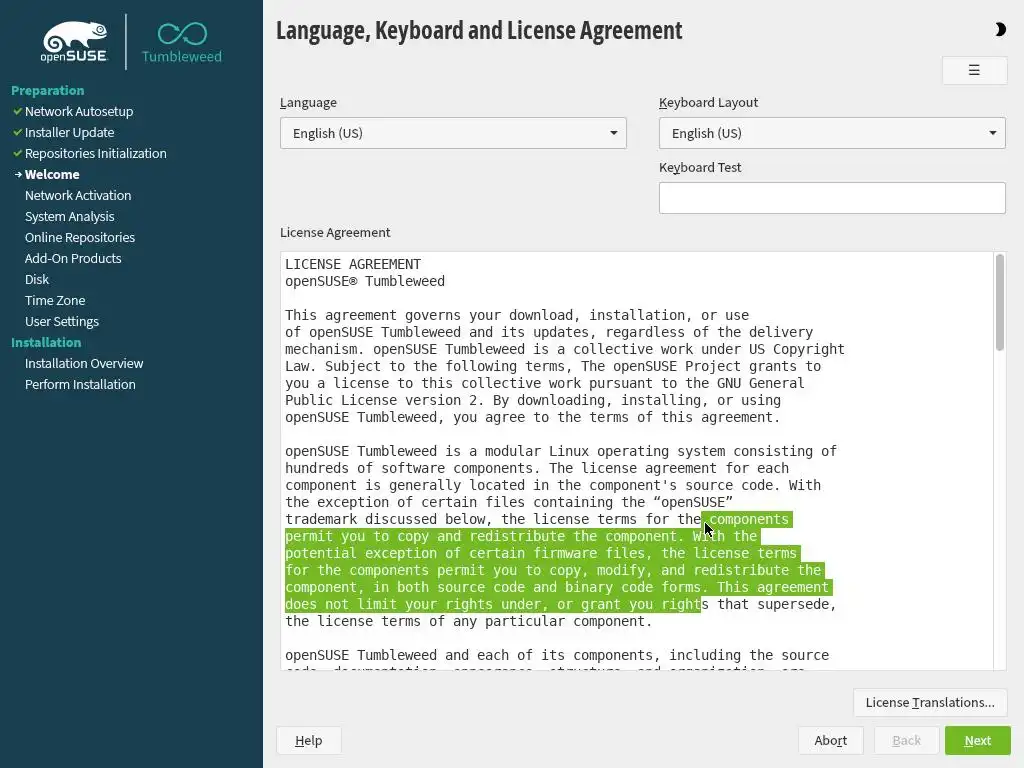The height and width of the screenshot is (768, 1024).
Task: Click the 'openSUSE® Tumbleweed' license line
Action: point(364,281)
